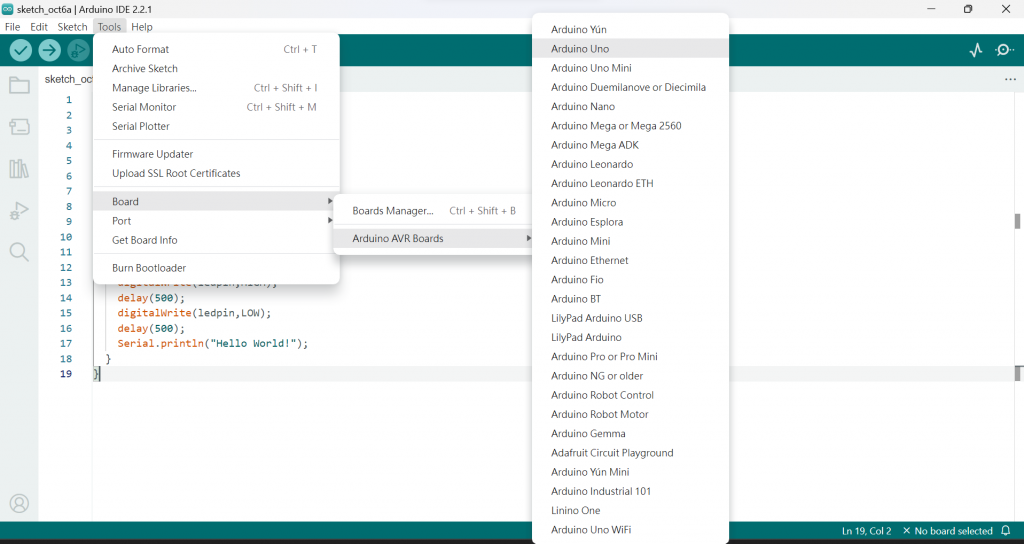
Task: Expand the Arduino AVR Boards submenu
Action: (434, 238)
